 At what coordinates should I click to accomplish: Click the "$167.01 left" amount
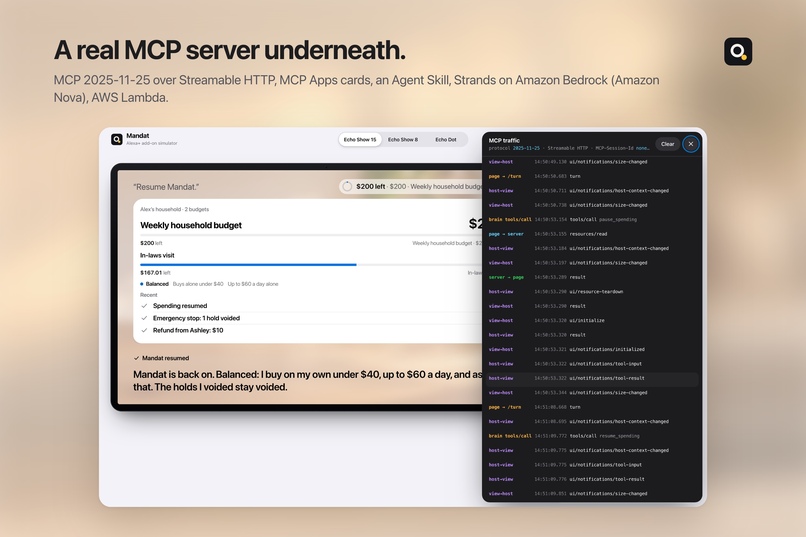point(155,273)
